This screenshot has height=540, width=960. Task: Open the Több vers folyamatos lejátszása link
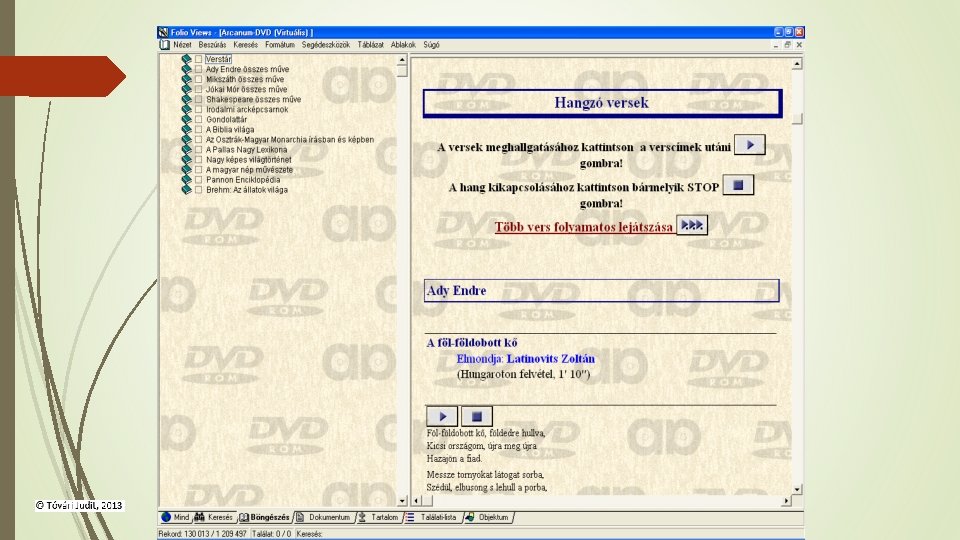tap(583, 227)
